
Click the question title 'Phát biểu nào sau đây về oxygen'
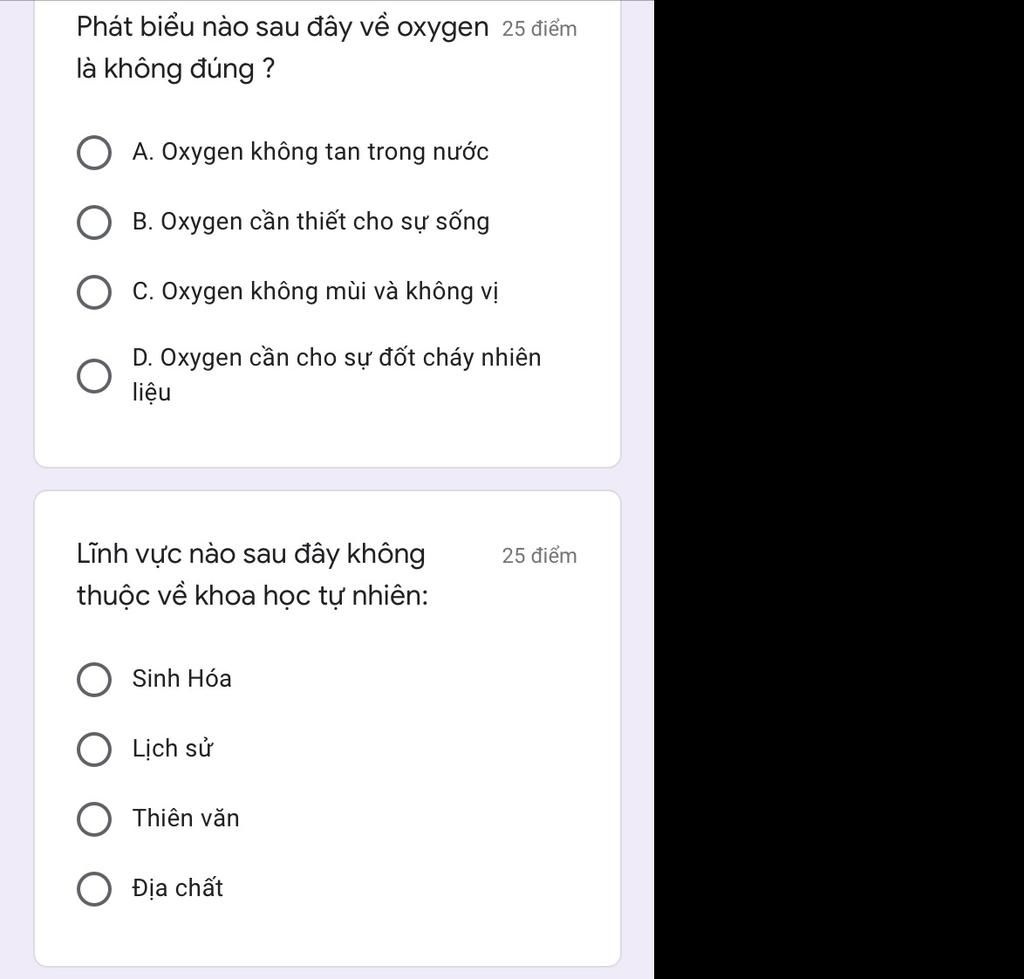tap(282, 27)
